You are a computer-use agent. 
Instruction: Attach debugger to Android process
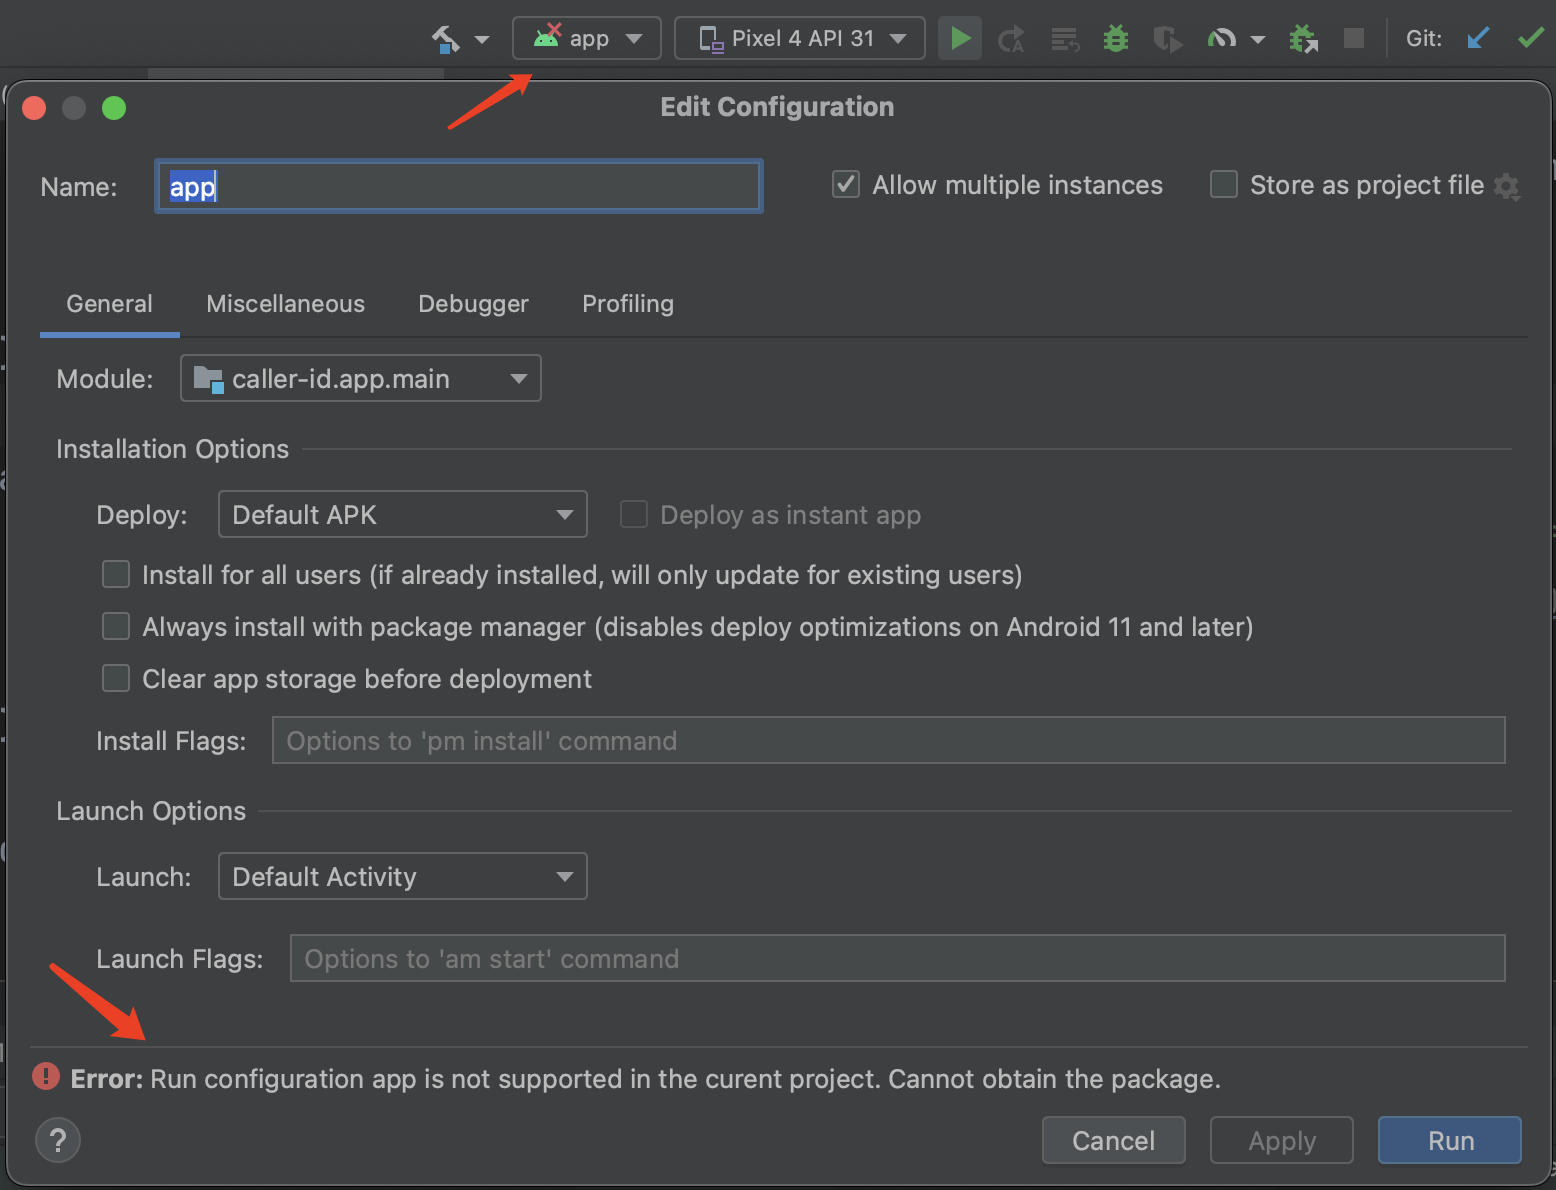1304,38
